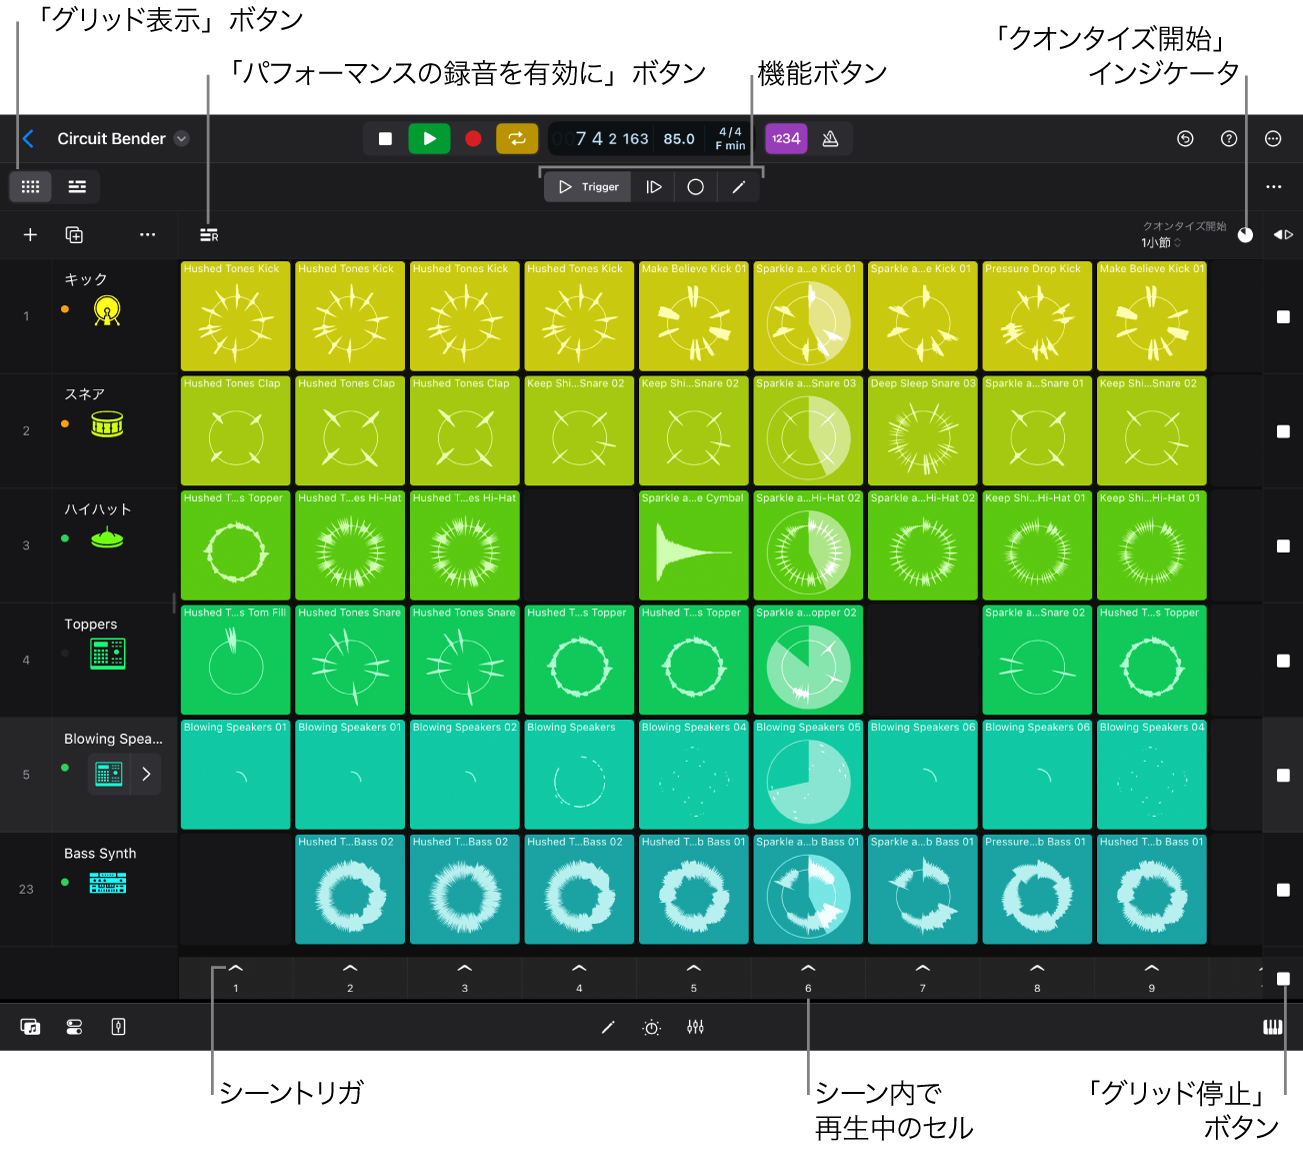Open the smart controls dial icon
This screenshot has width=1303, height=1152.
[651, 1027]
